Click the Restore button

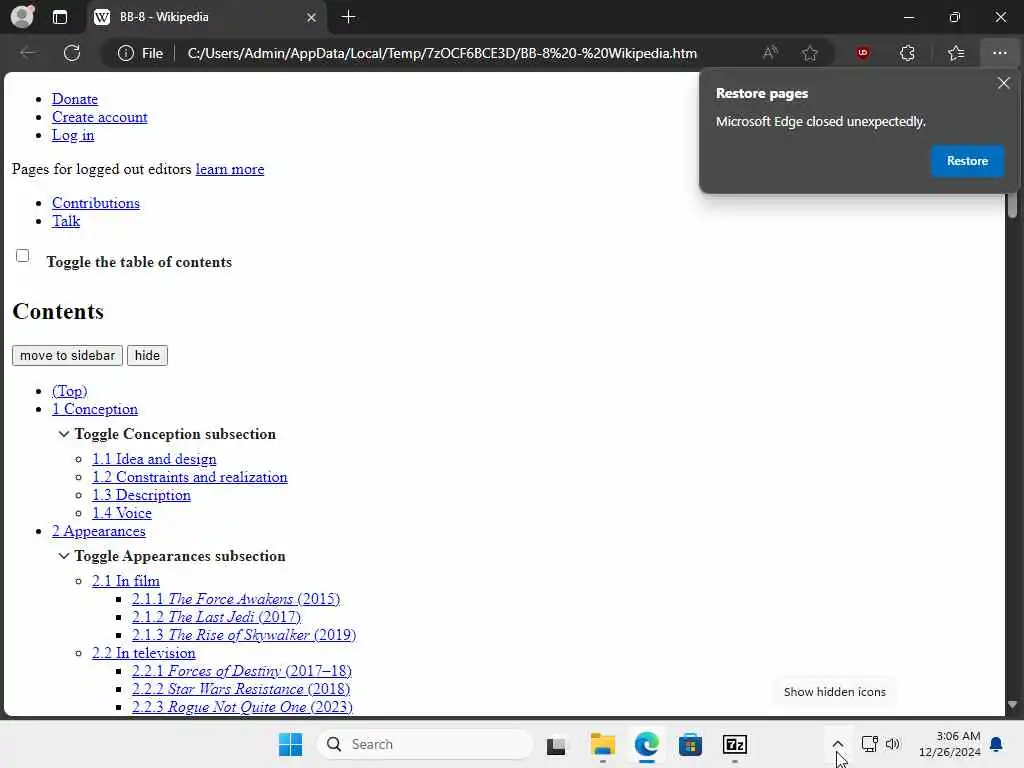[x=967, y=161]
